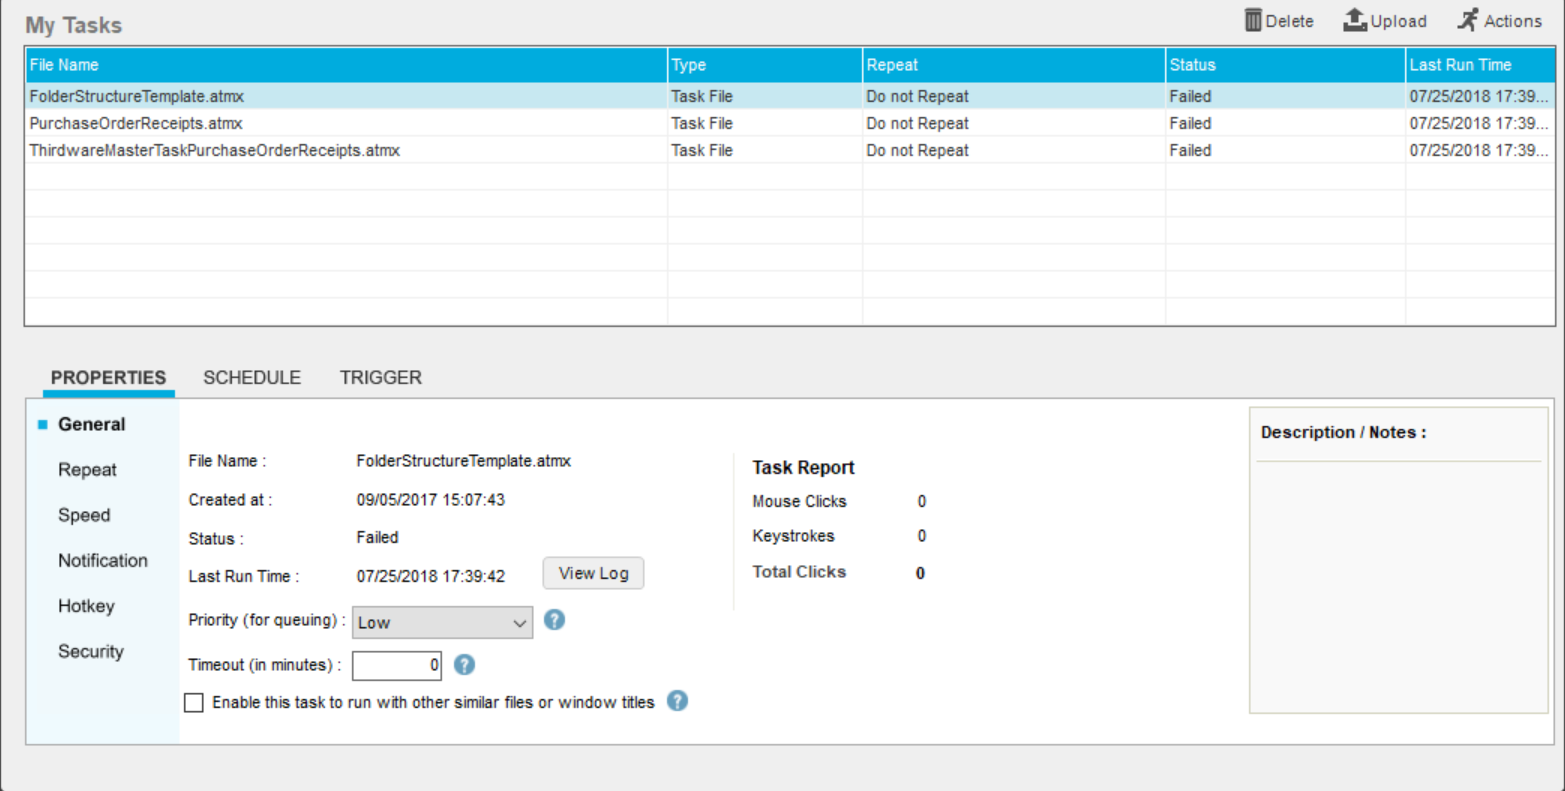The height and width of the screenshot is (791, 1565).
Task: Click the Delete trash can icon
Action: 1253,20
